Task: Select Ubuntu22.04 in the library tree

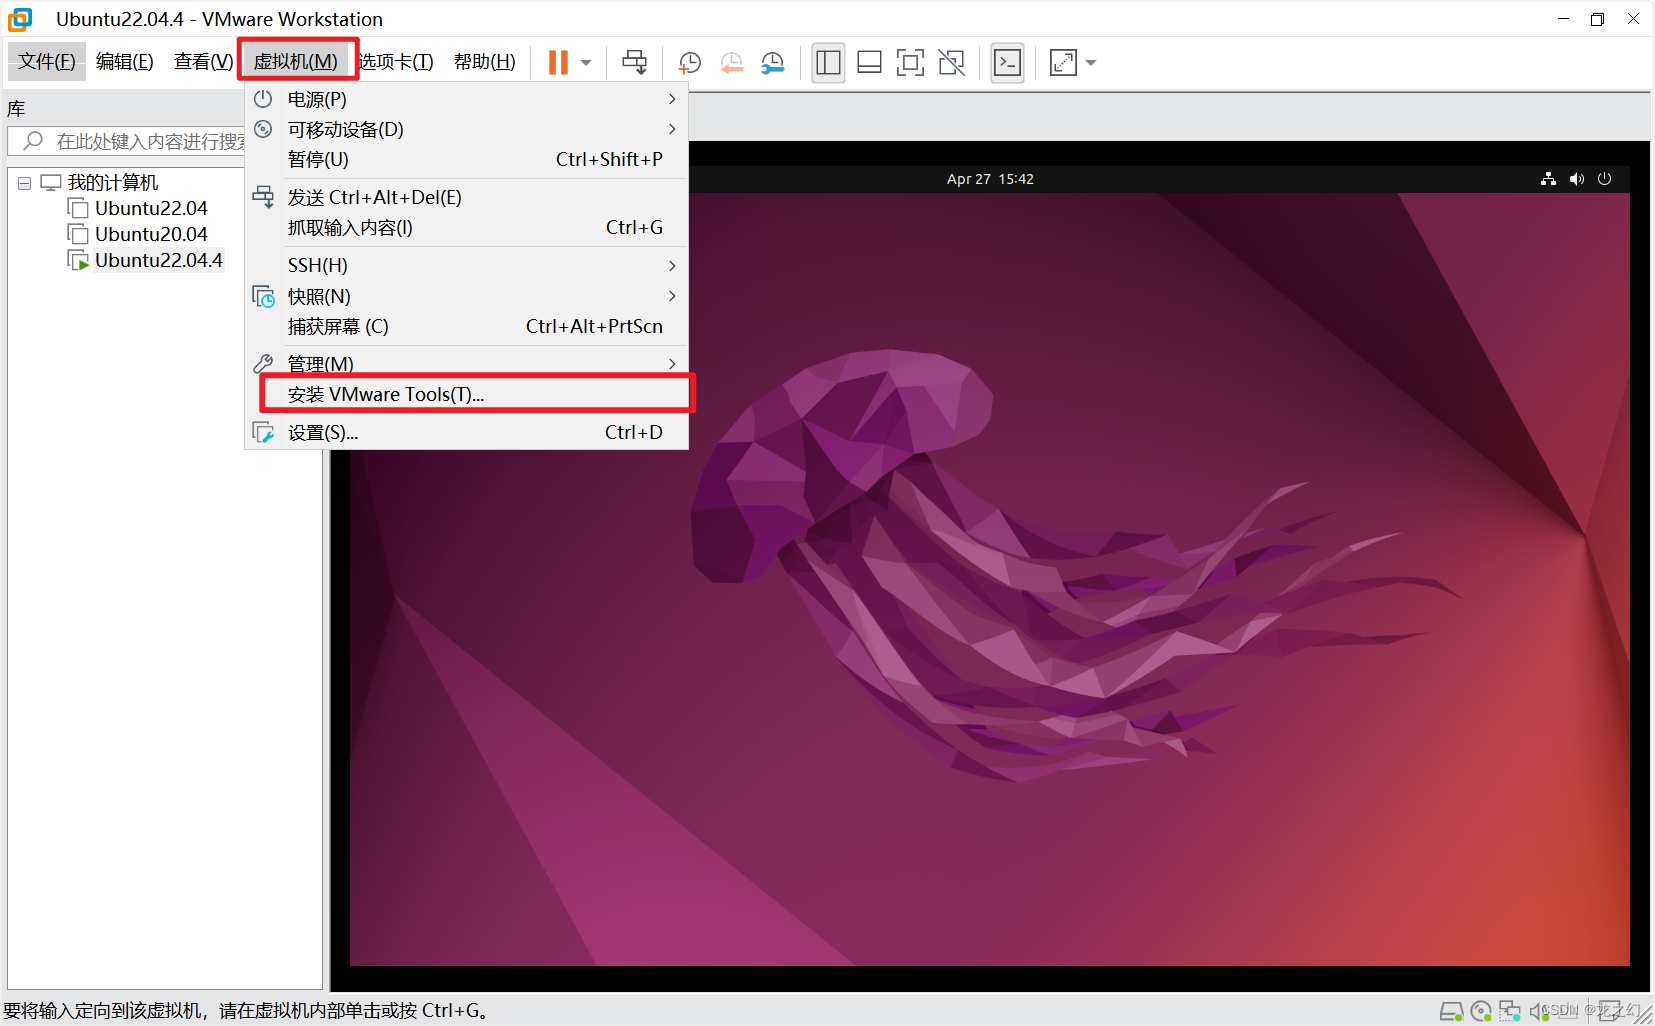Action: (151, 208)
